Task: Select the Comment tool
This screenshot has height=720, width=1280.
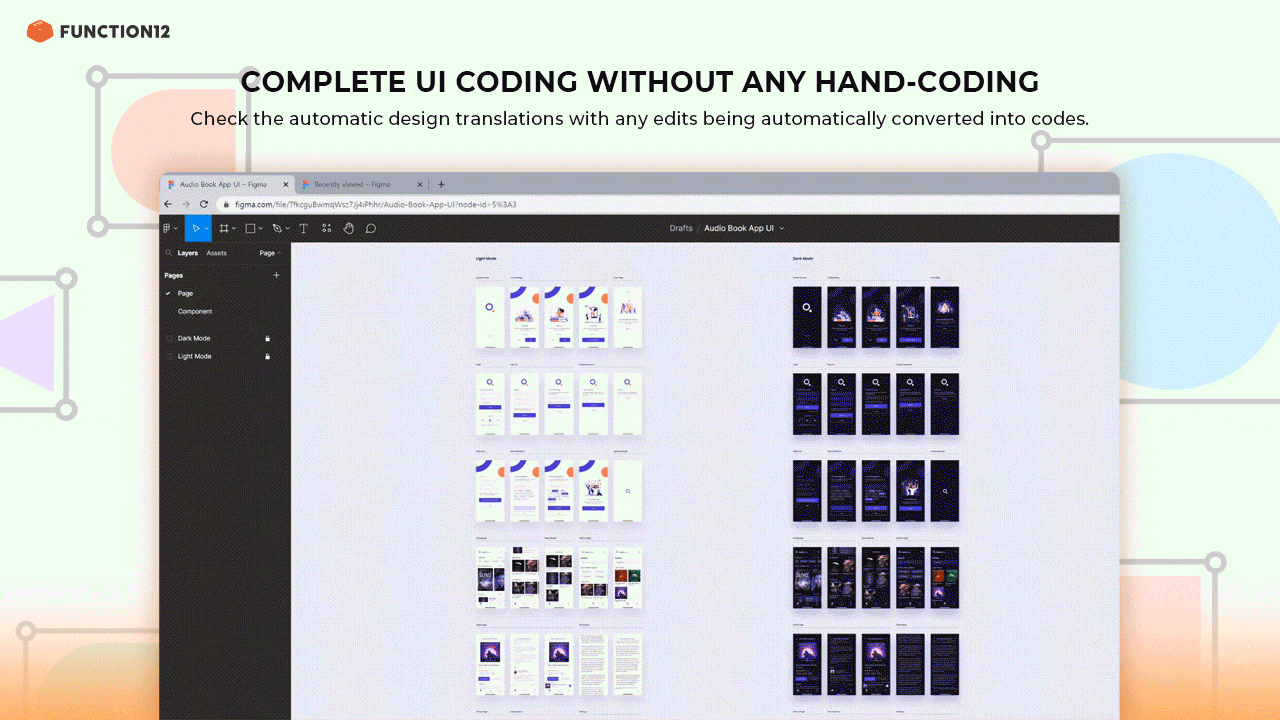Action: [x=370, y=228]
